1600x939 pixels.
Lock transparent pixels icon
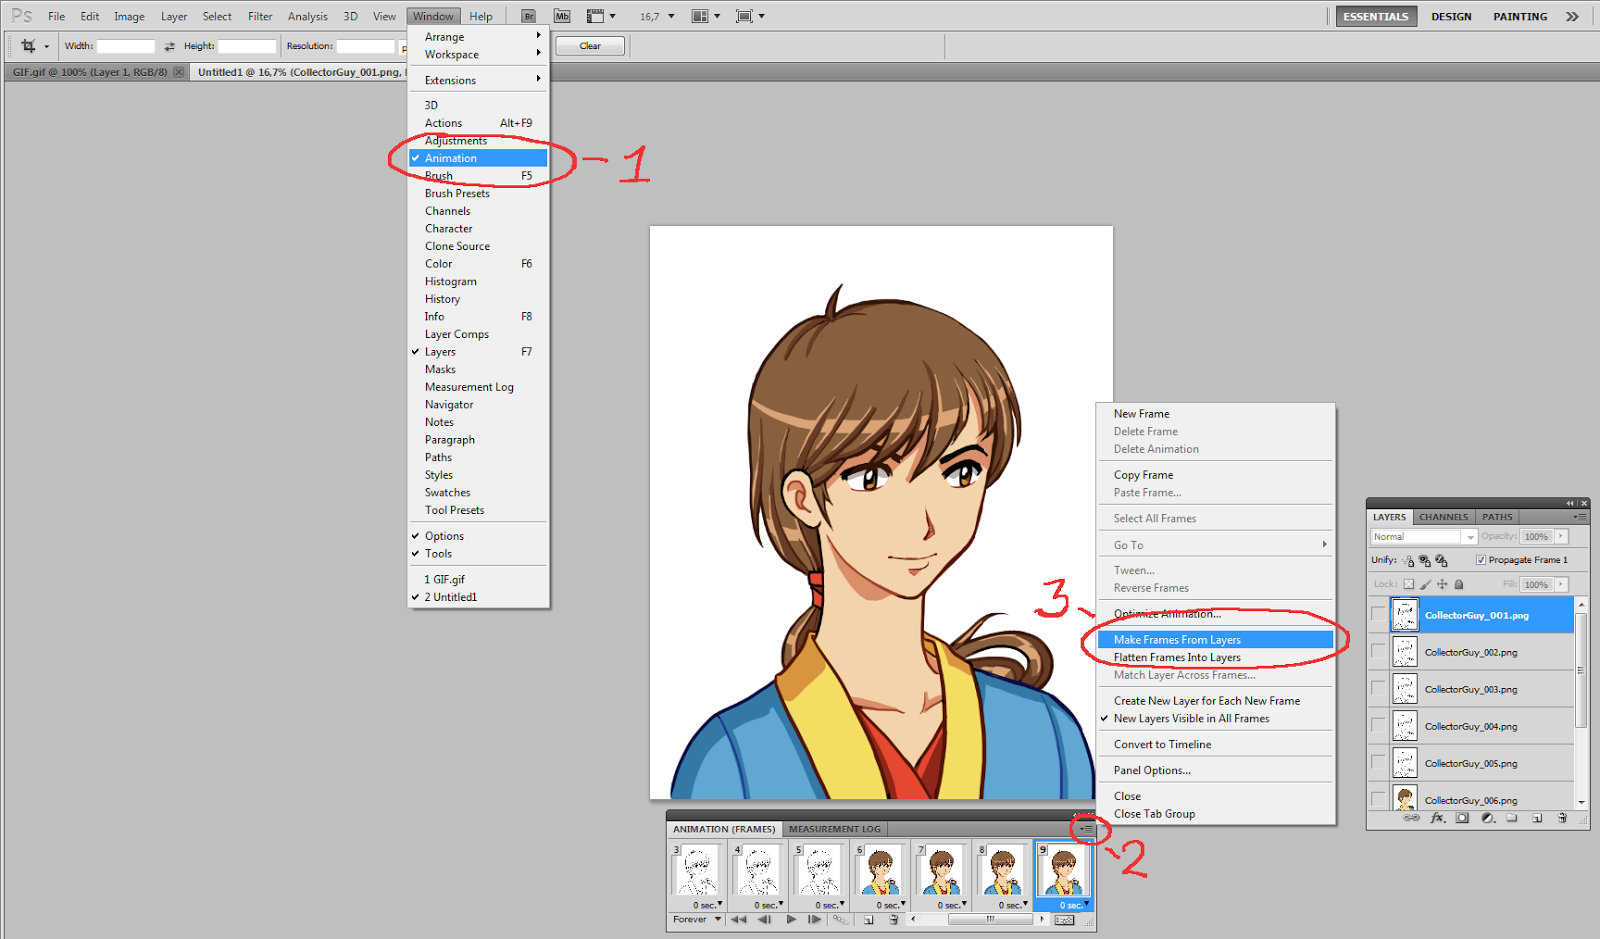click(1409, 584)
